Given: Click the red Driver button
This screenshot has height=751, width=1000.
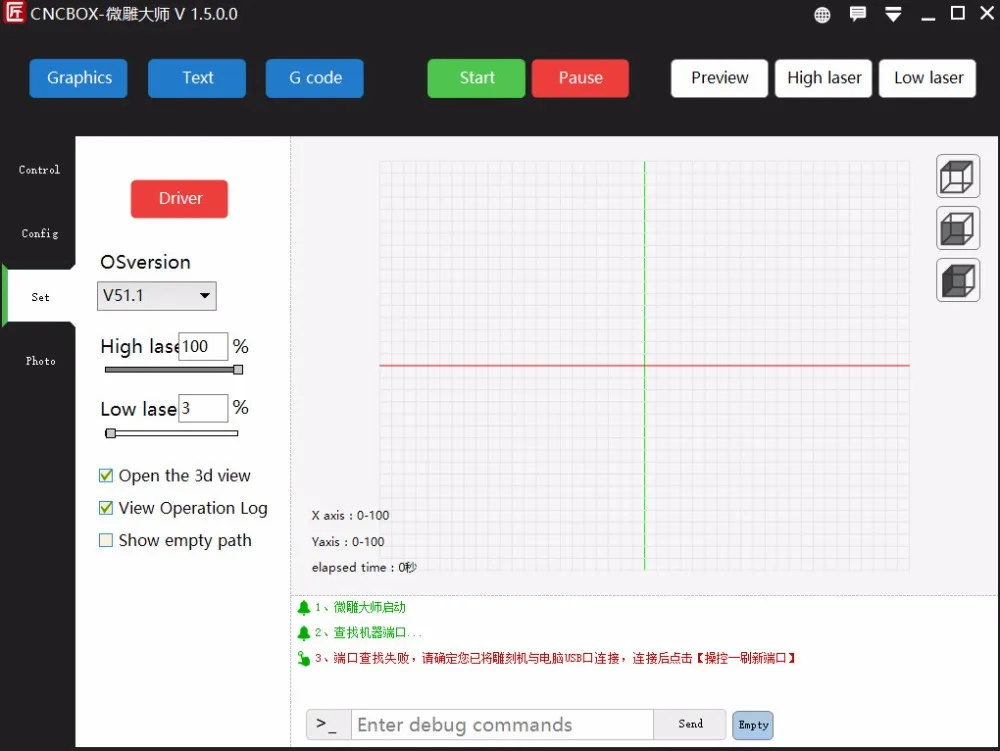Looking at the screenshot, I should click(x=179, y=198).
